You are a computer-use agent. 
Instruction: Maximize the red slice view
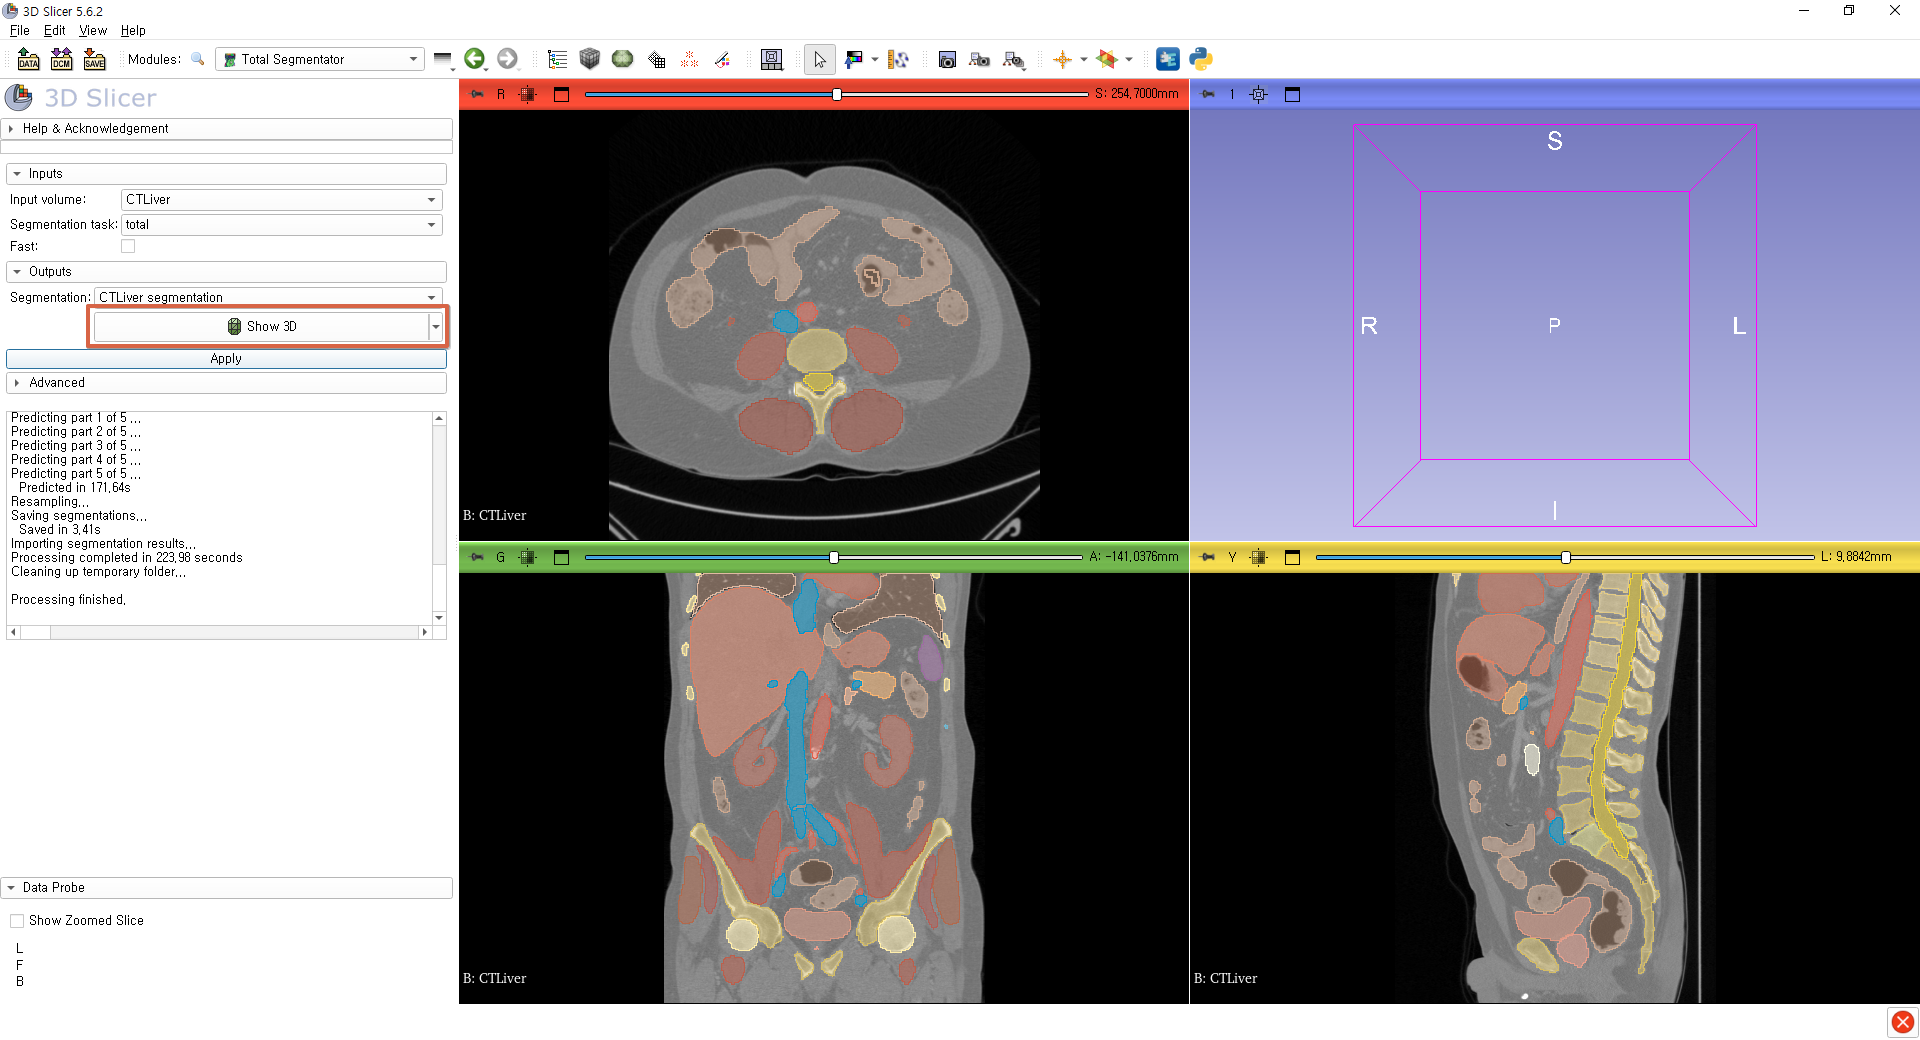tap(561, 94)
